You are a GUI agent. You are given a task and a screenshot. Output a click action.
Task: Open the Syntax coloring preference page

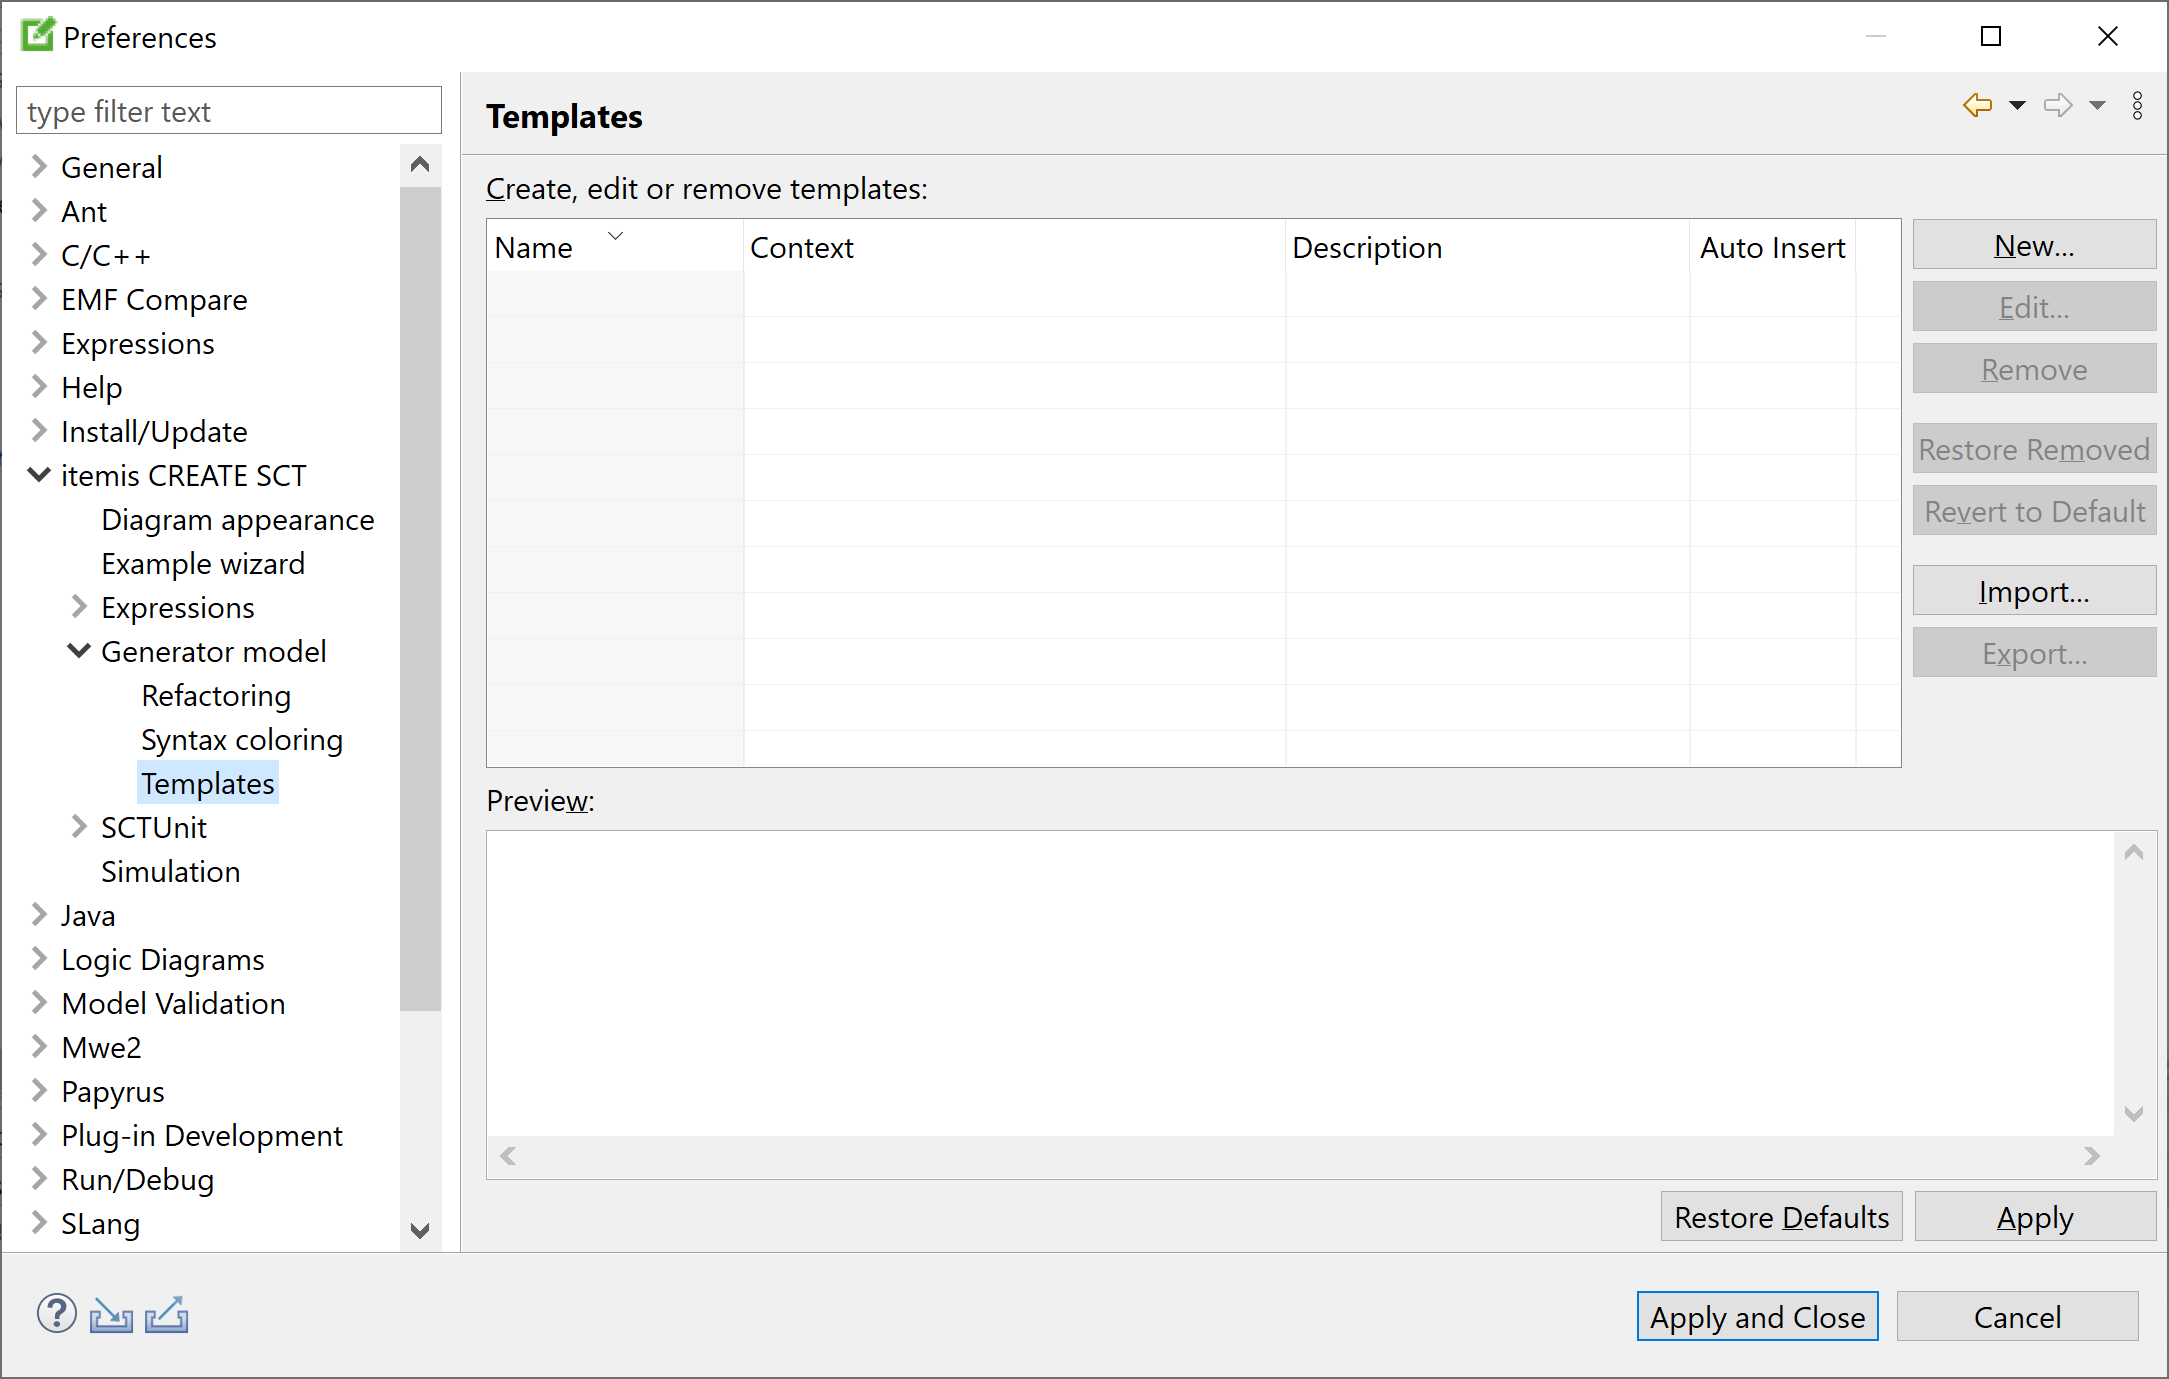click(242, 740)
